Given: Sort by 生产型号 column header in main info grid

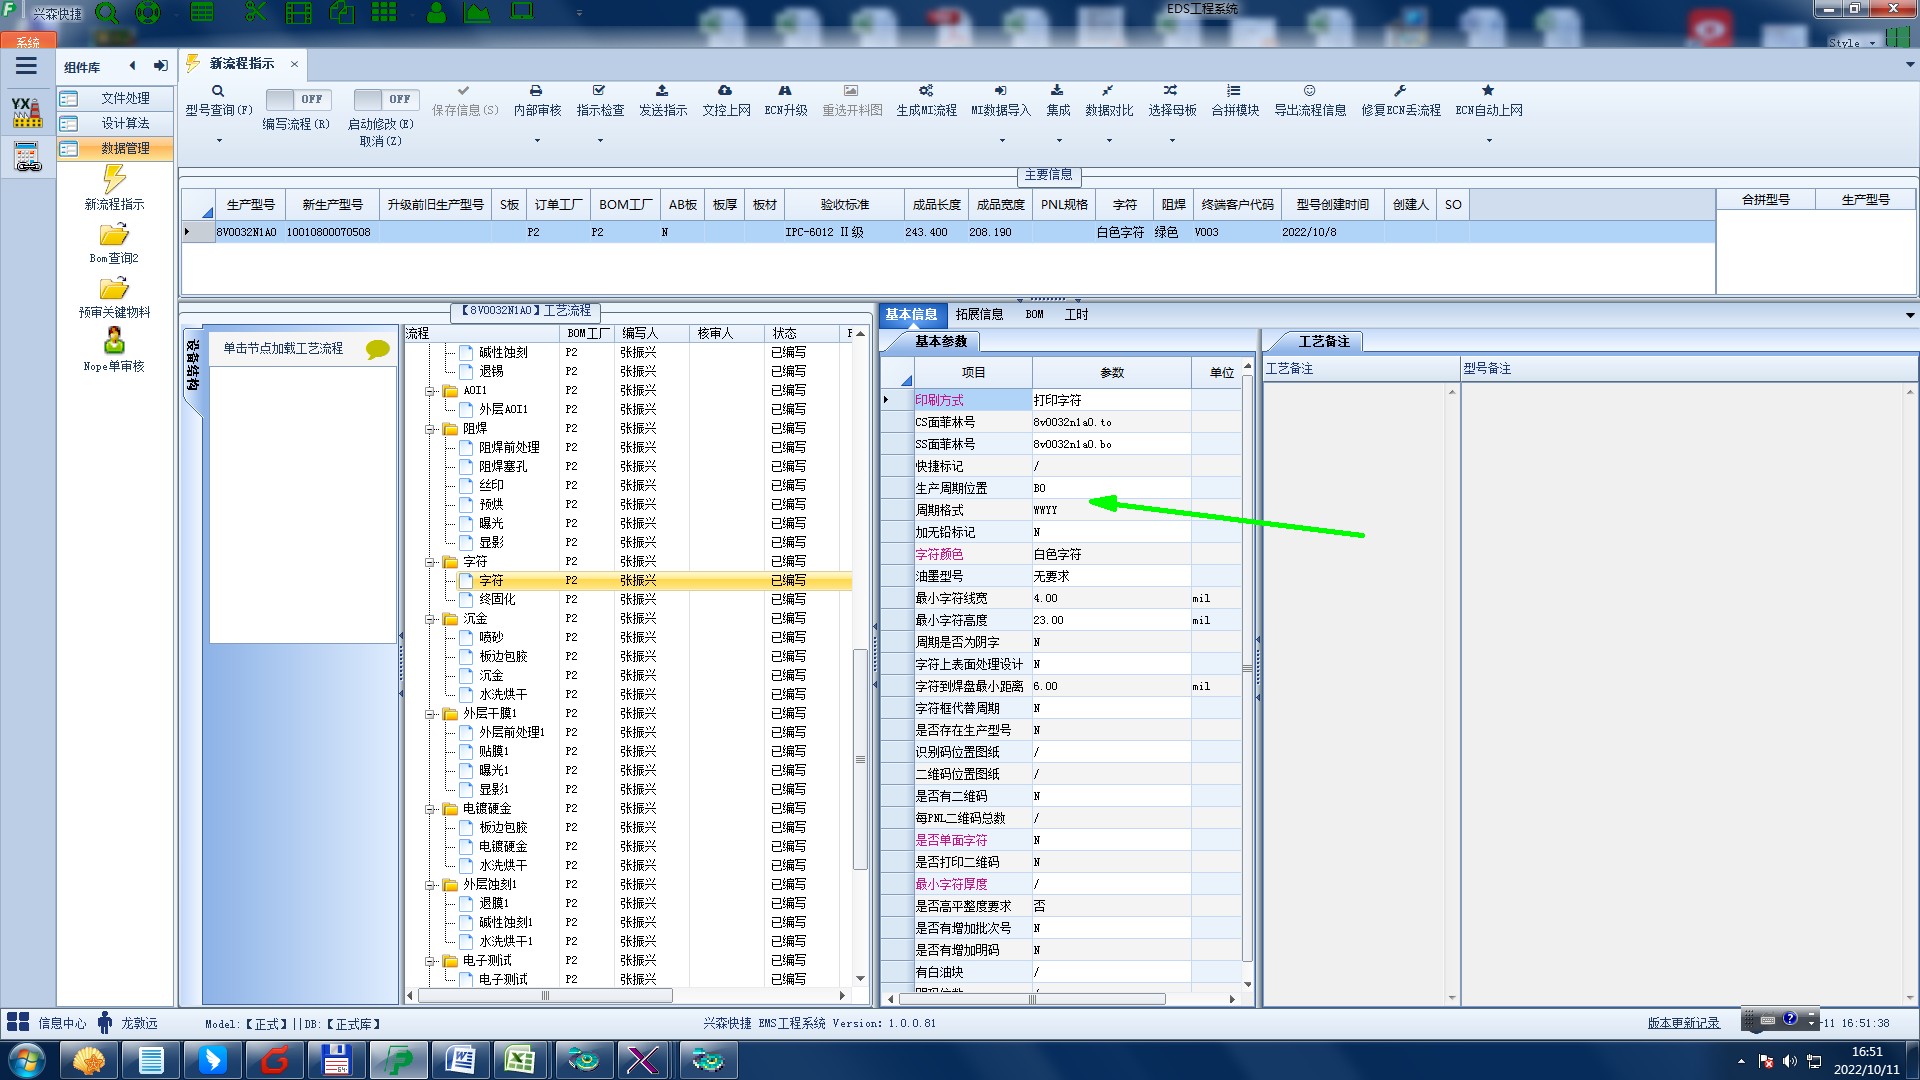Looking at the screenshot, I should 250,204.
